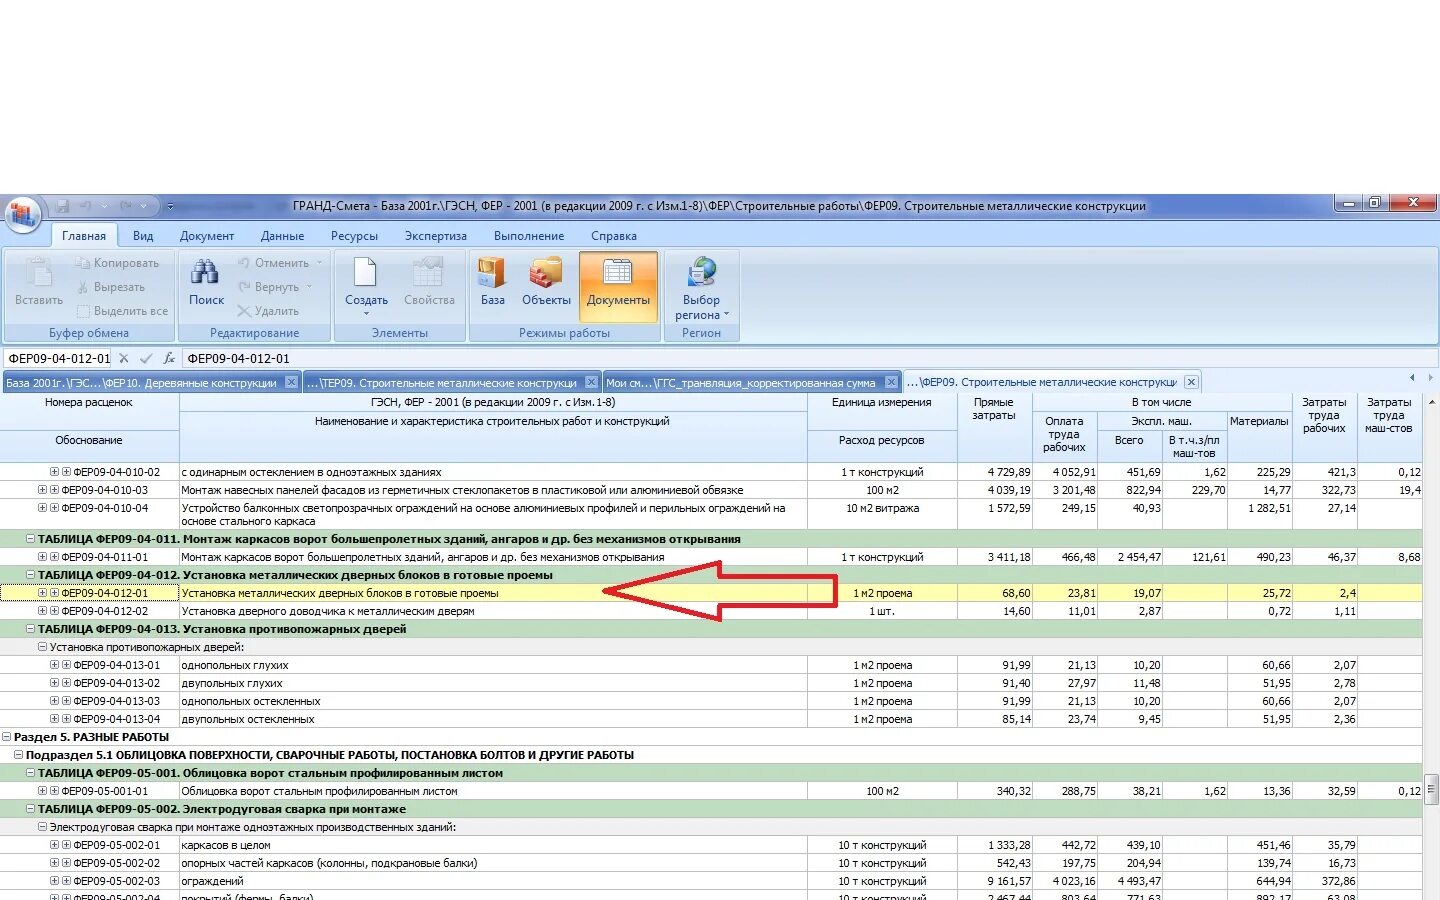
Task: Open the Справка ribbon tab
Action: 614,236
